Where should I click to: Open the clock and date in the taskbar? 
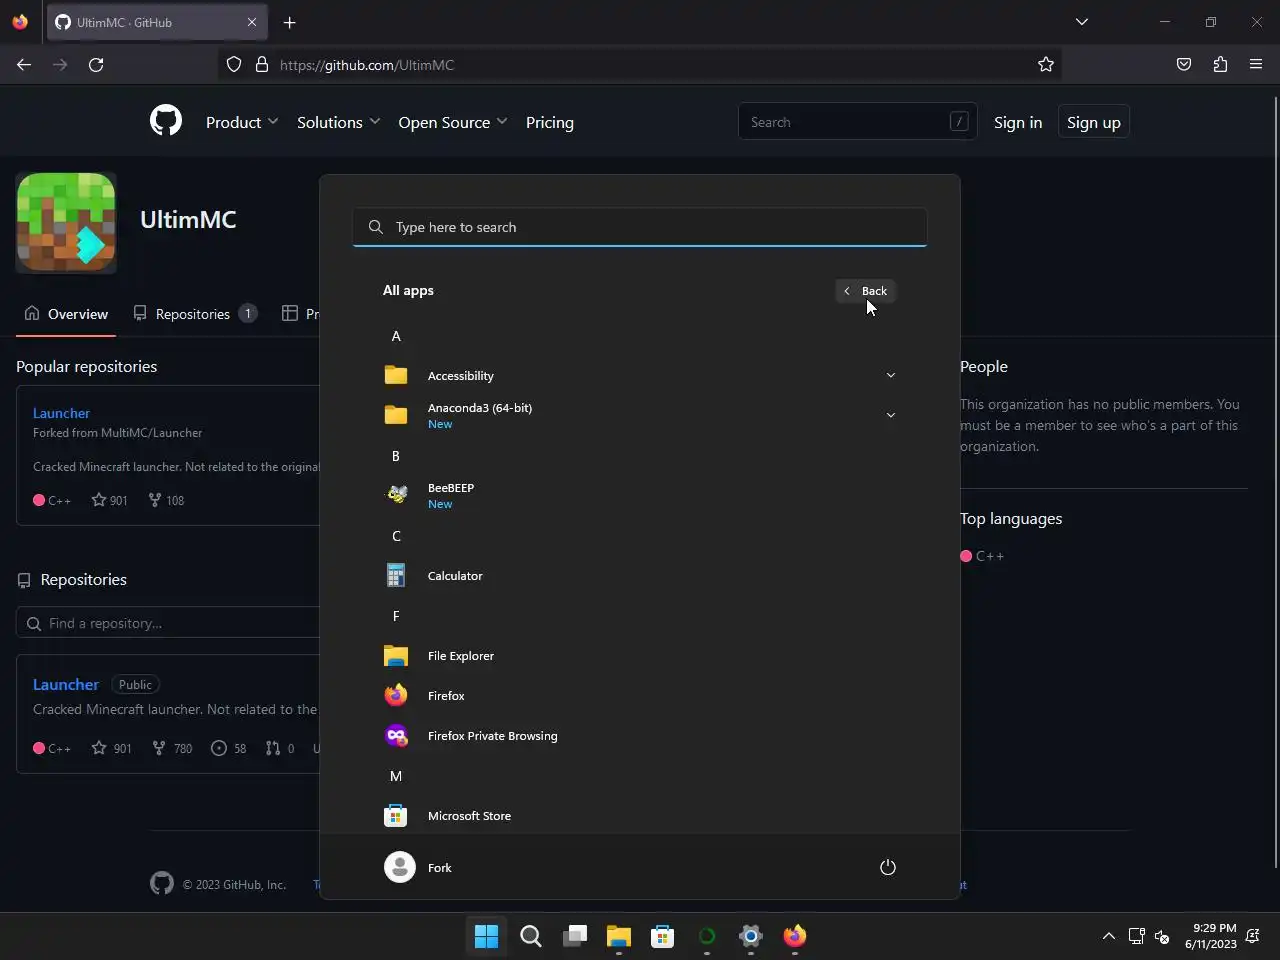[1211, 936]
